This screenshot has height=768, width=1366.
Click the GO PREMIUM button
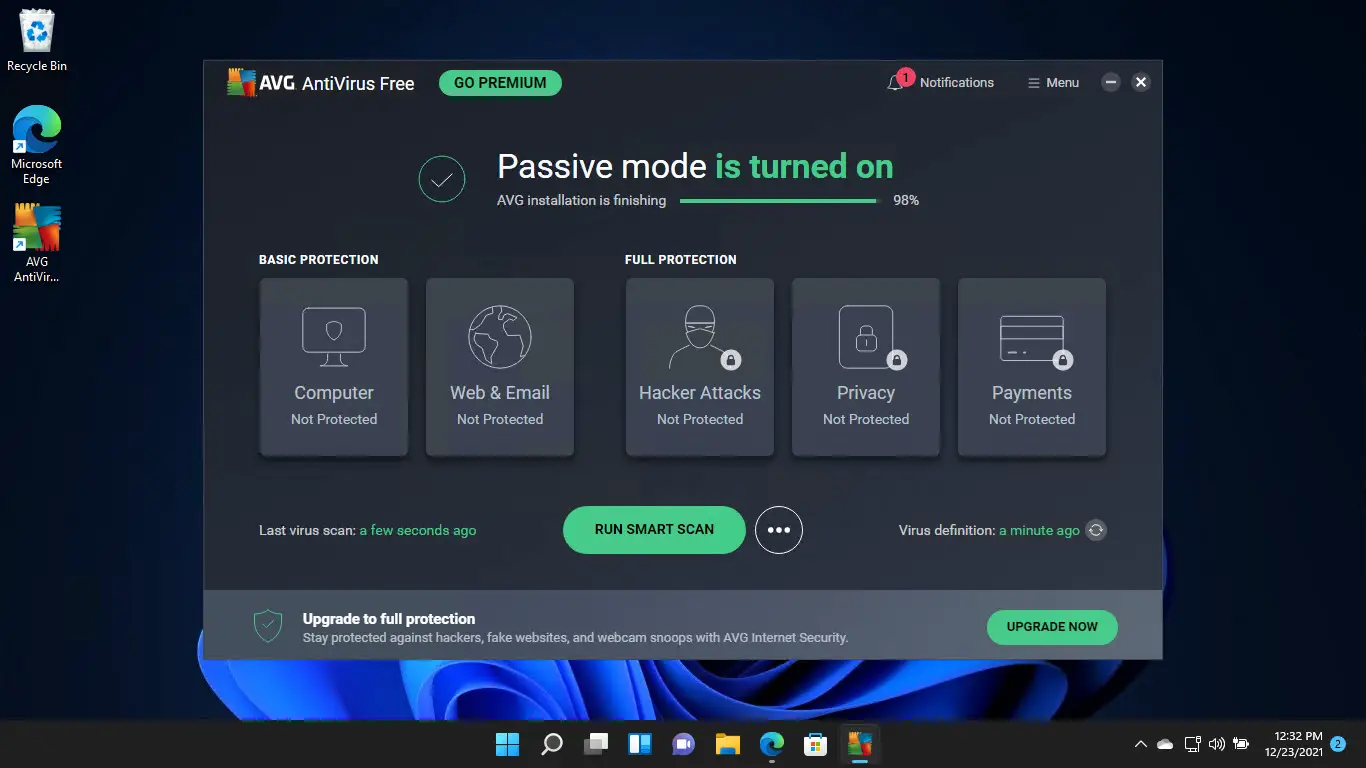tap(500, 83)
